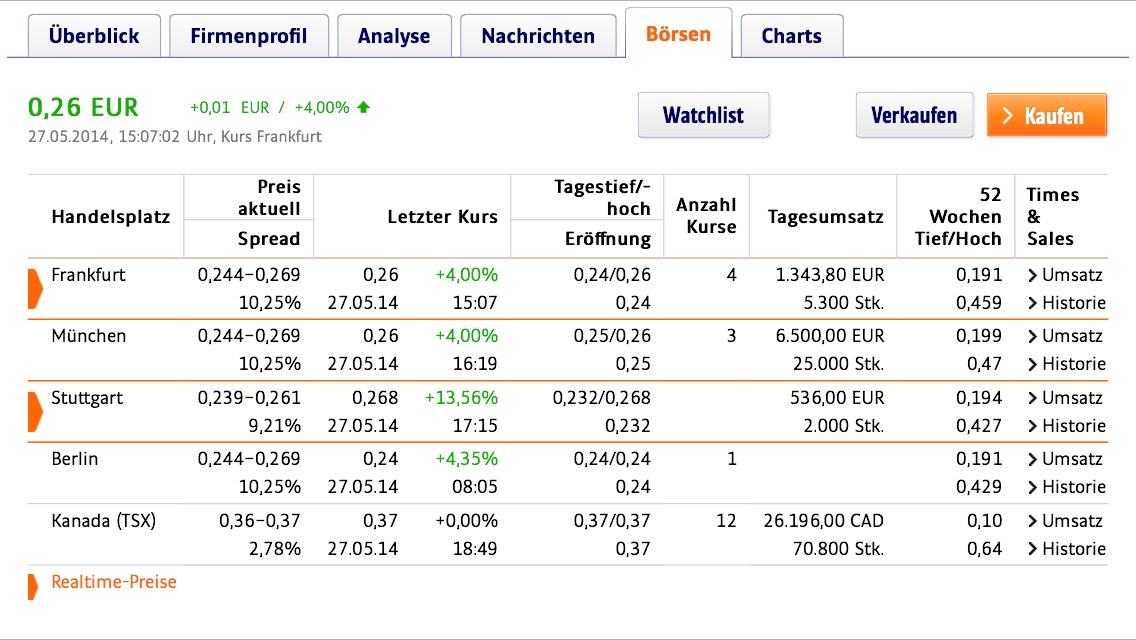Open Umsatz for the Stuttgart row
1136x640 pixels.
1066,398
